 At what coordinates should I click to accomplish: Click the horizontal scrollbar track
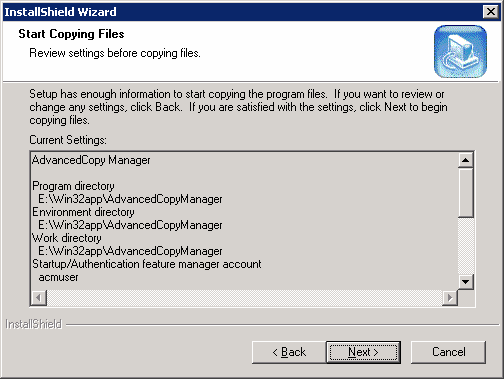[x=245, y=297]
